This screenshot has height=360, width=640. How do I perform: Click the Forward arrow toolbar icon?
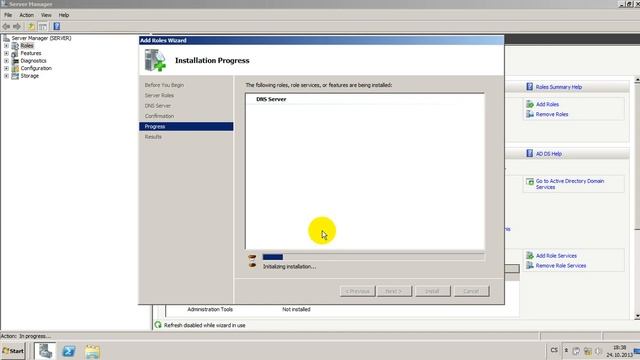pyautogui.click(x=17, y=27)
